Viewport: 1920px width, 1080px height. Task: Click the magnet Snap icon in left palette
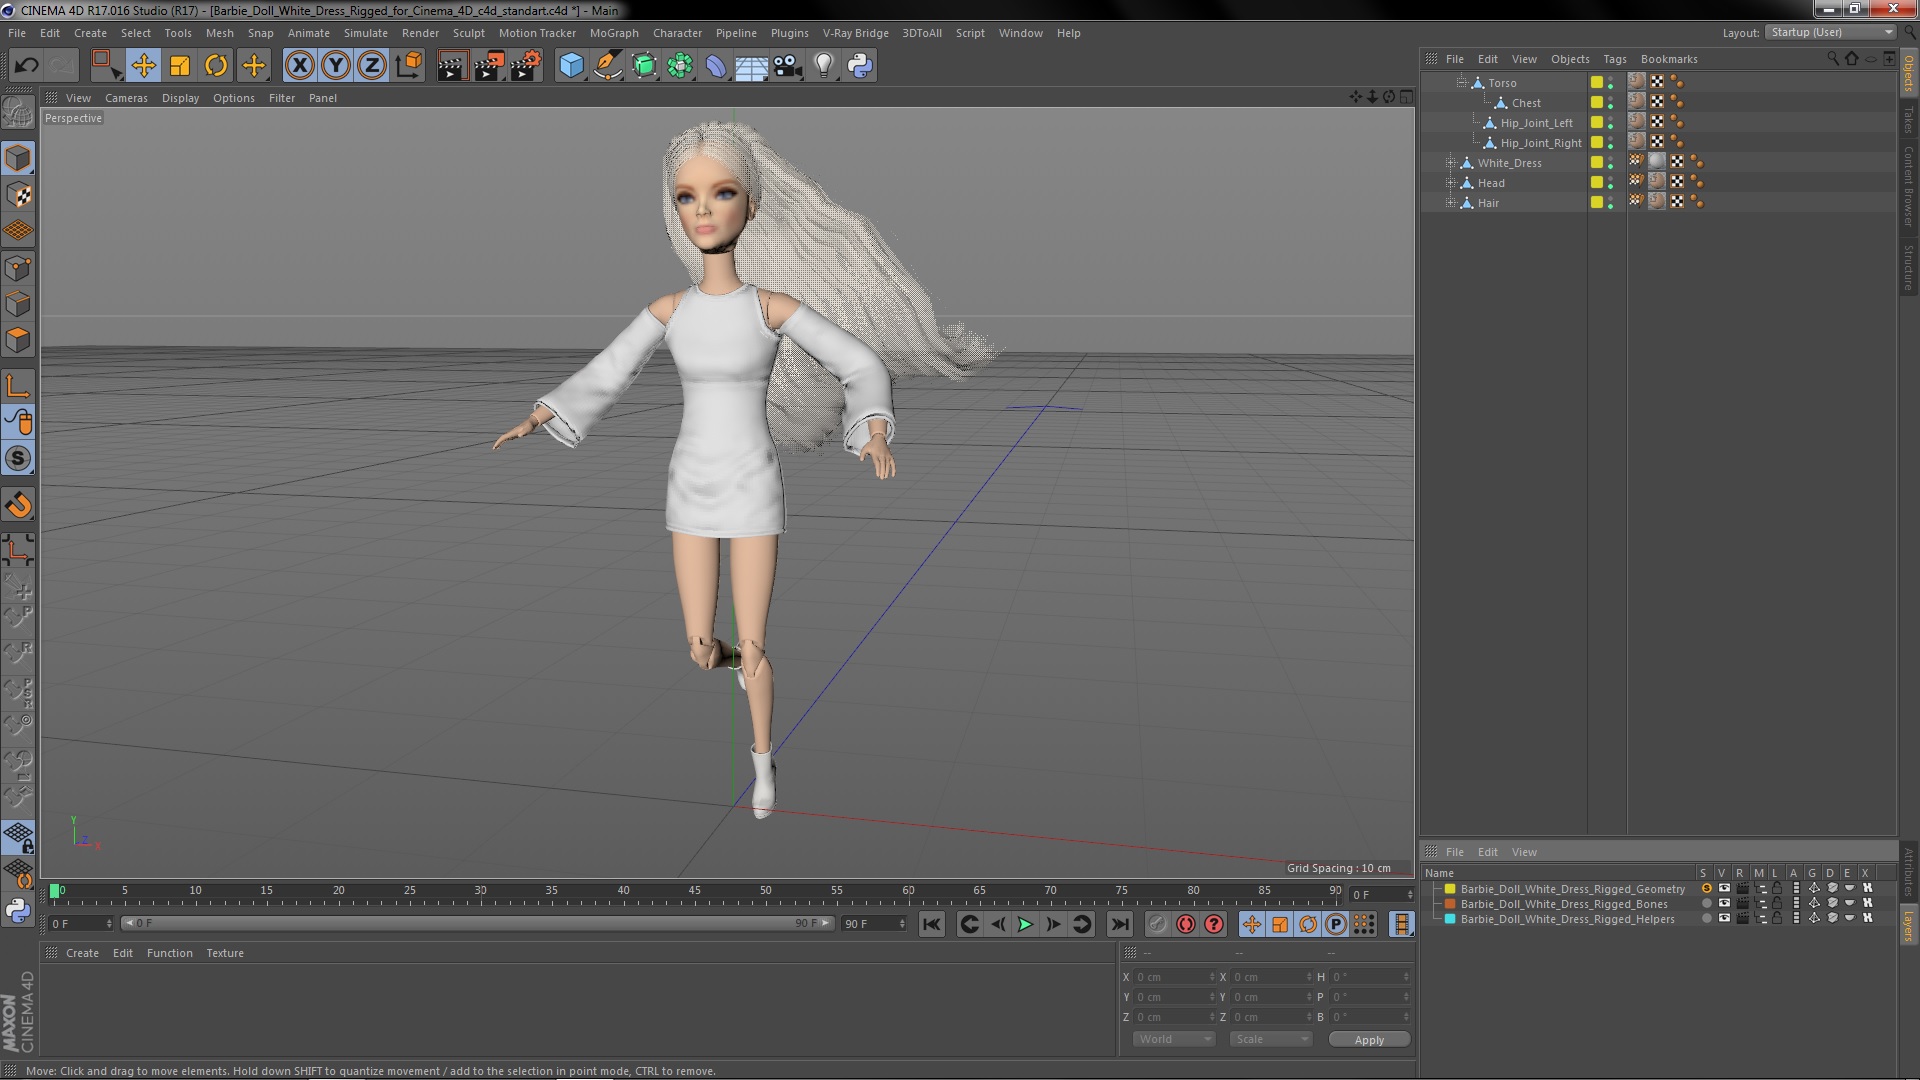pos(18,505)
